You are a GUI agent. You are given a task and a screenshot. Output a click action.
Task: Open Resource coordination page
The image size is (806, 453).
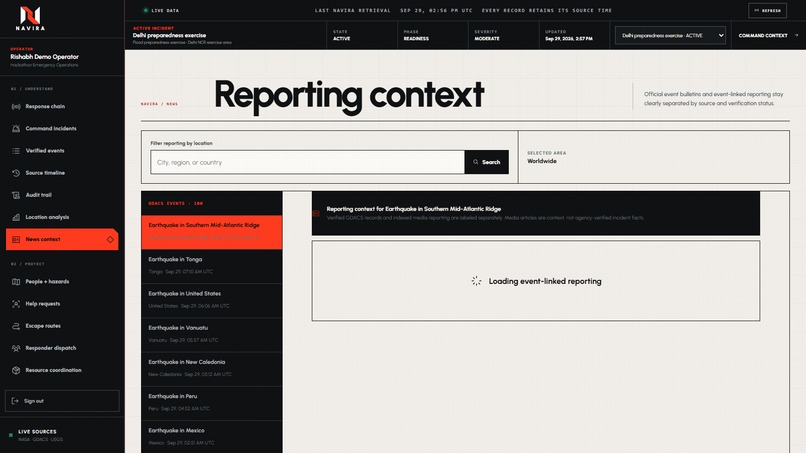pos(62,370)
